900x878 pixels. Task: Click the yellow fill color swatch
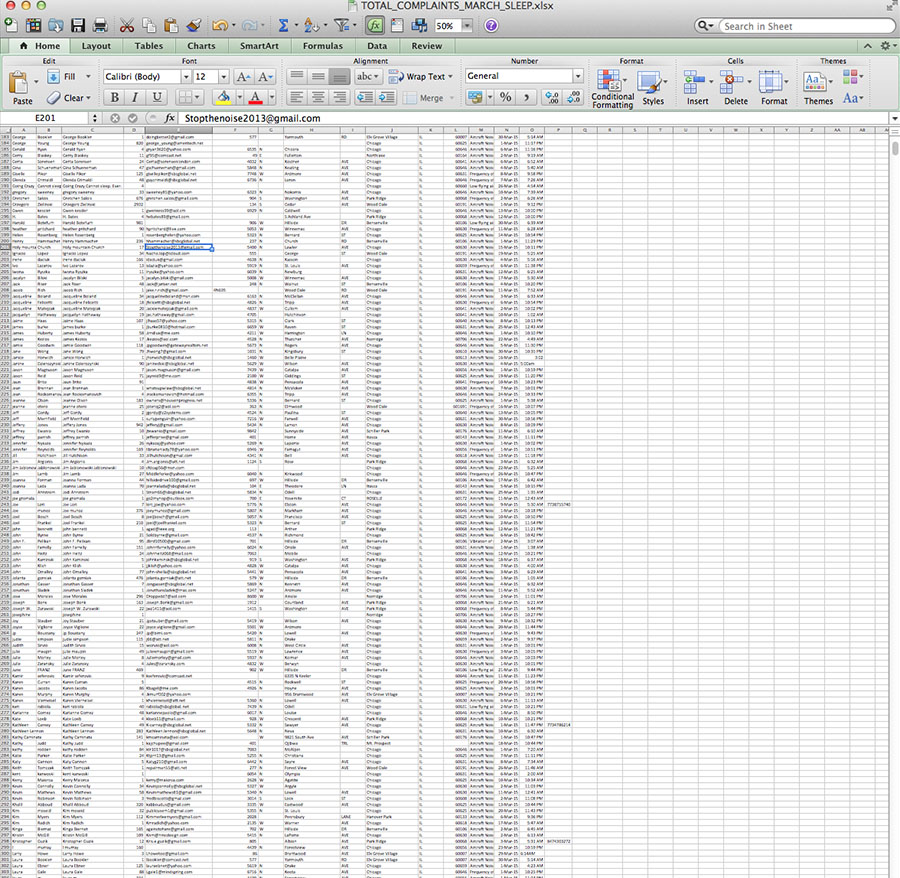[x=224, y=97]
